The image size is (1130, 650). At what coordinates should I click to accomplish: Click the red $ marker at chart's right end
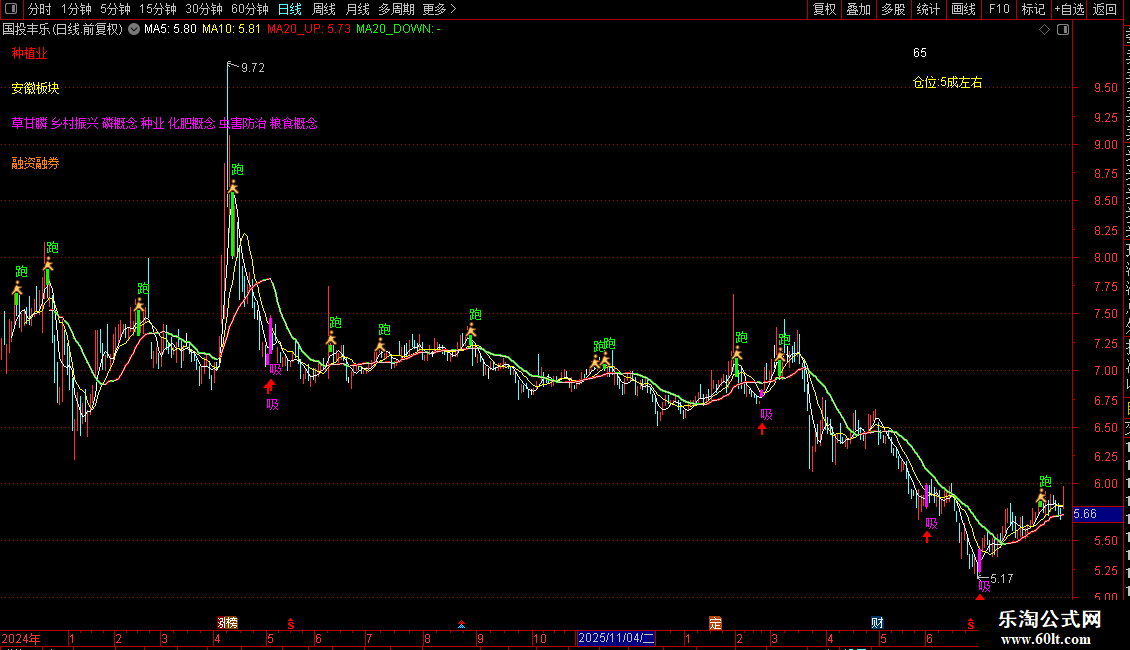971,624
